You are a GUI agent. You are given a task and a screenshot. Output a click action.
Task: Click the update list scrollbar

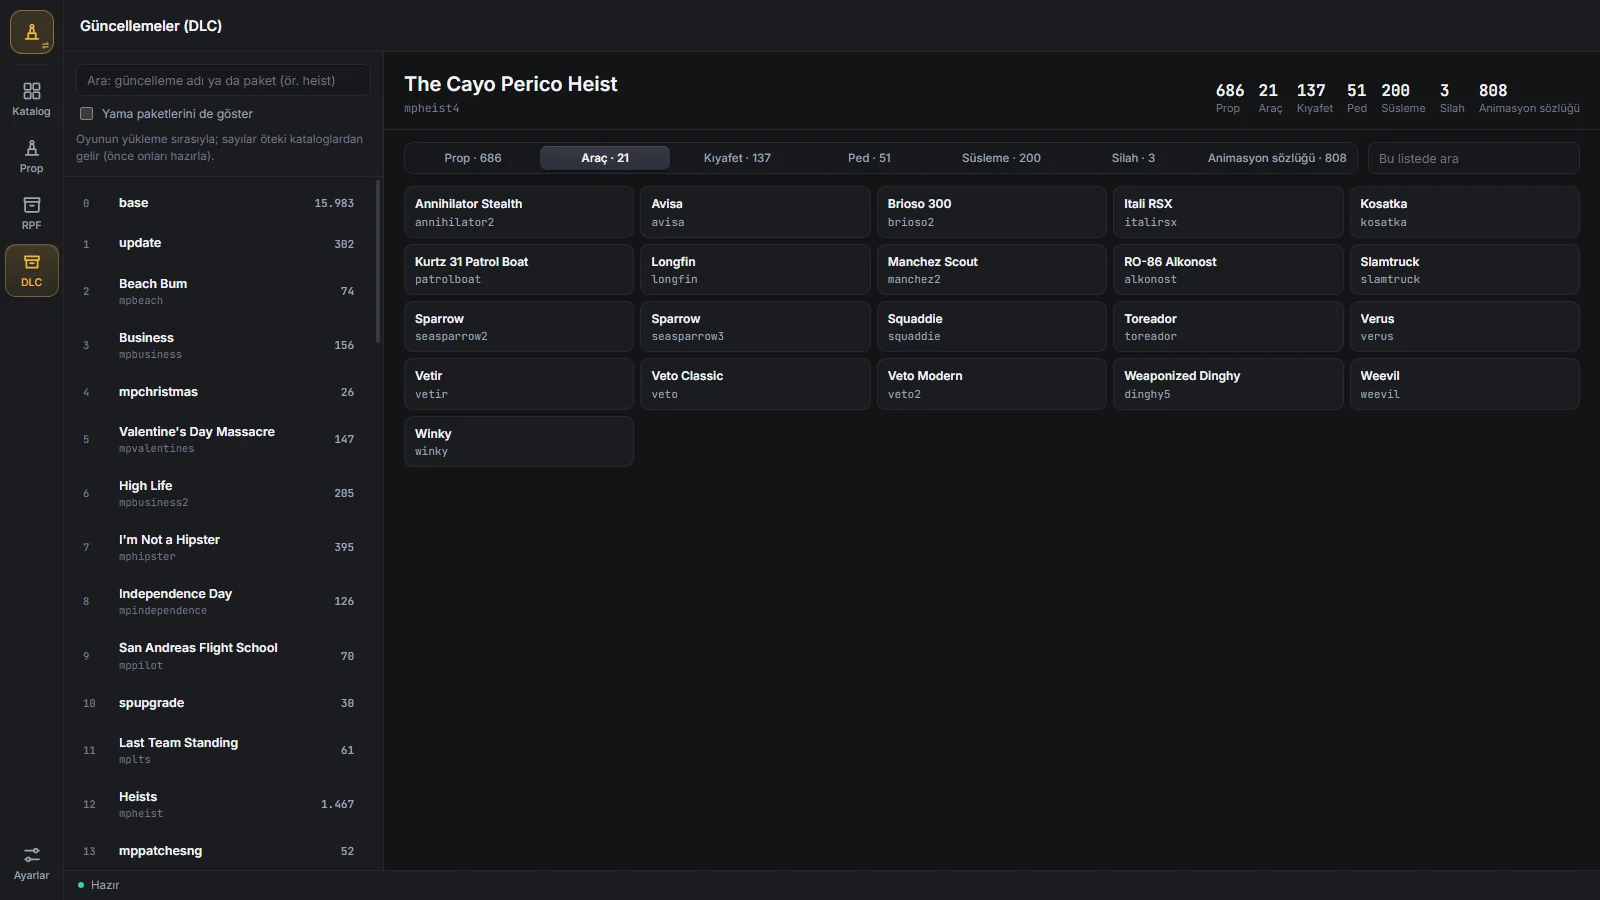378,262
